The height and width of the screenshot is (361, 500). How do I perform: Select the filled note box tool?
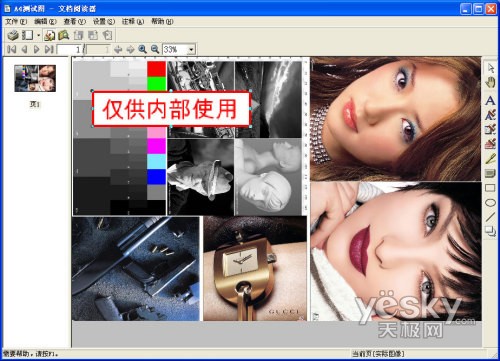pos(490,173)
